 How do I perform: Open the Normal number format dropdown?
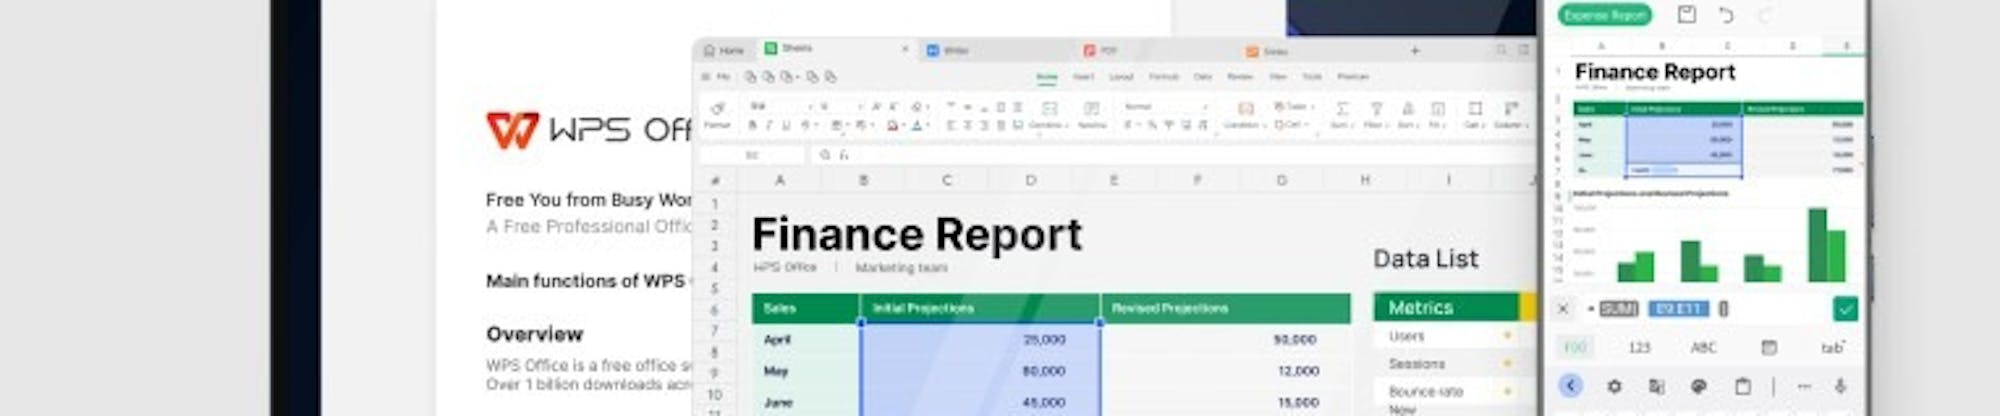(1164, 106)
